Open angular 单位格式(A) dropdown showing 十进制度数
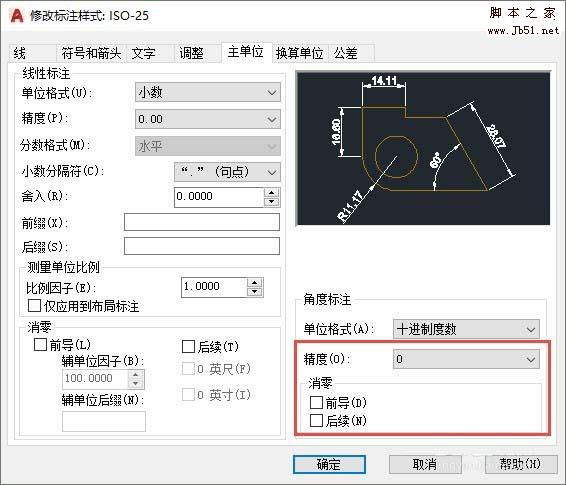Image resolution: width=566 pixels, height=485 pixels. point(466,329)
